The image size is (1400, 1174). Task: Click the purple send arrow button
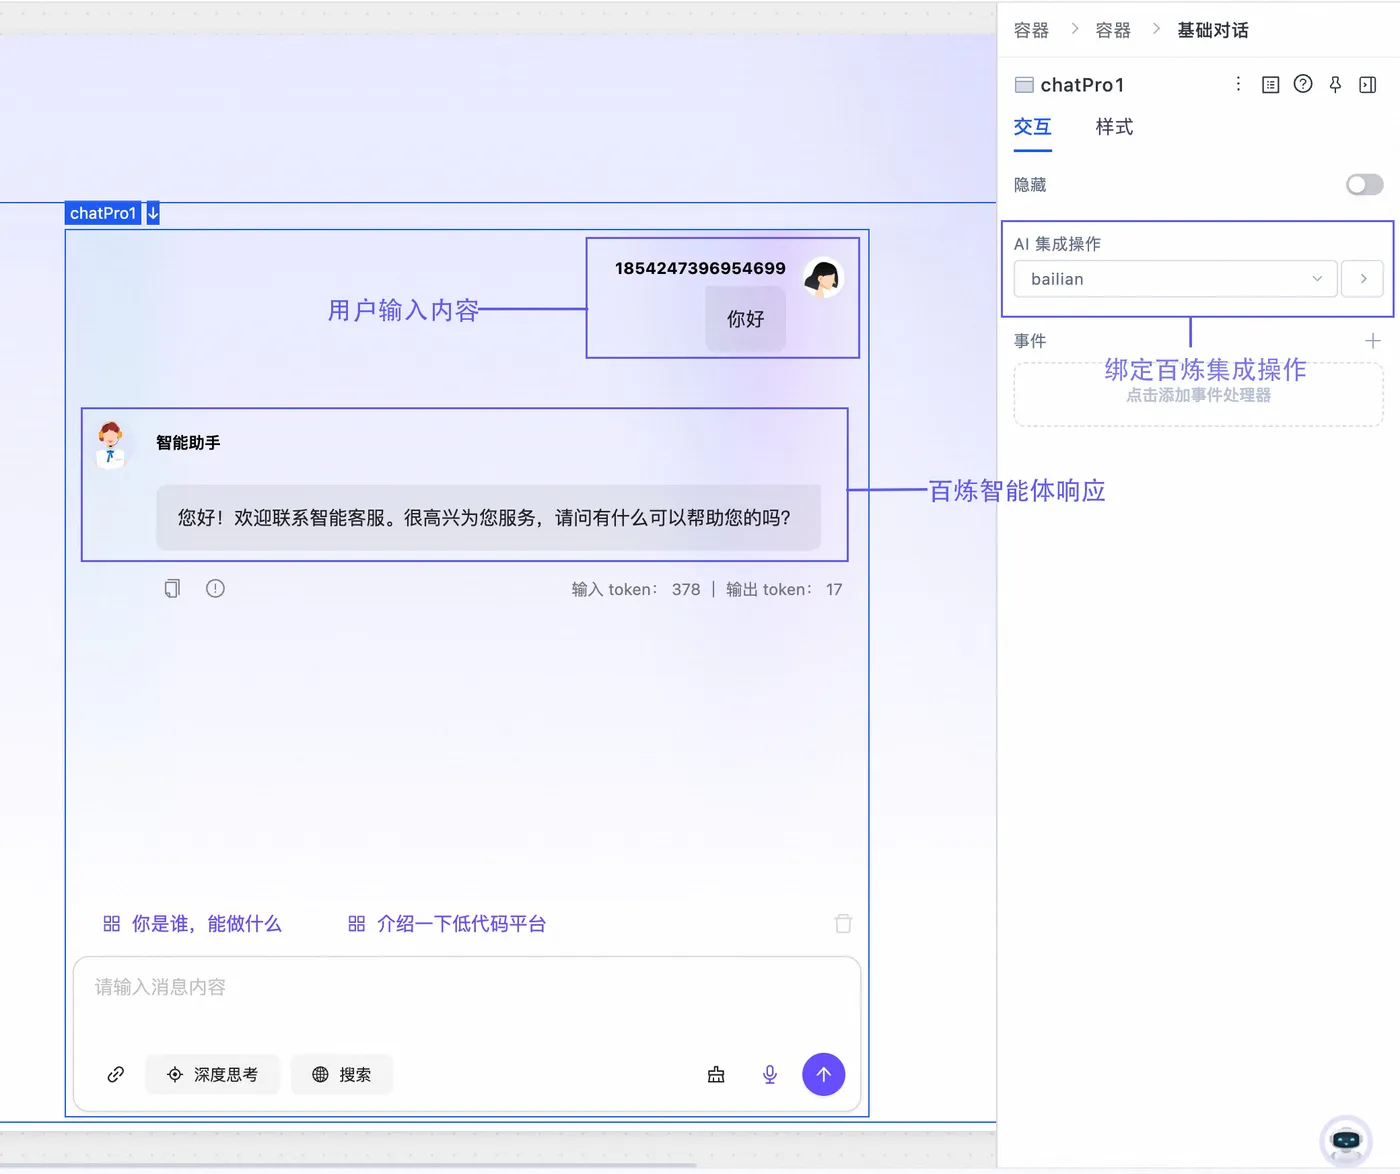823,1074
